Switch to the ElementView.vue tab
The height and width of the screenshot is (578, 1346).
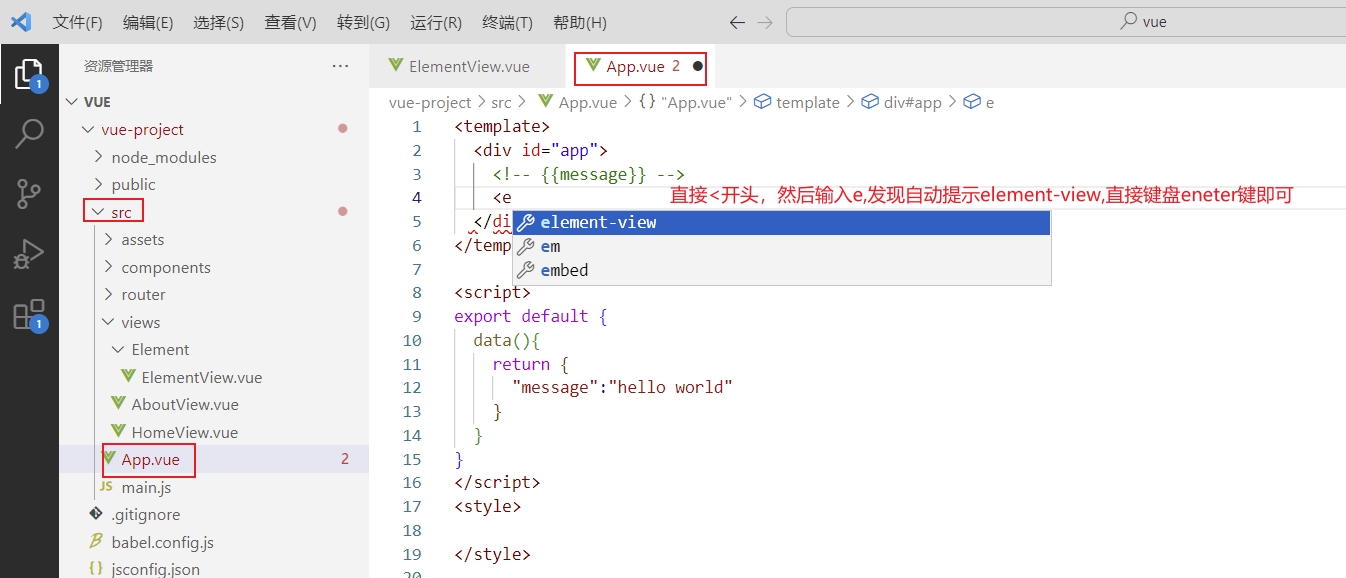pos(468,66)
